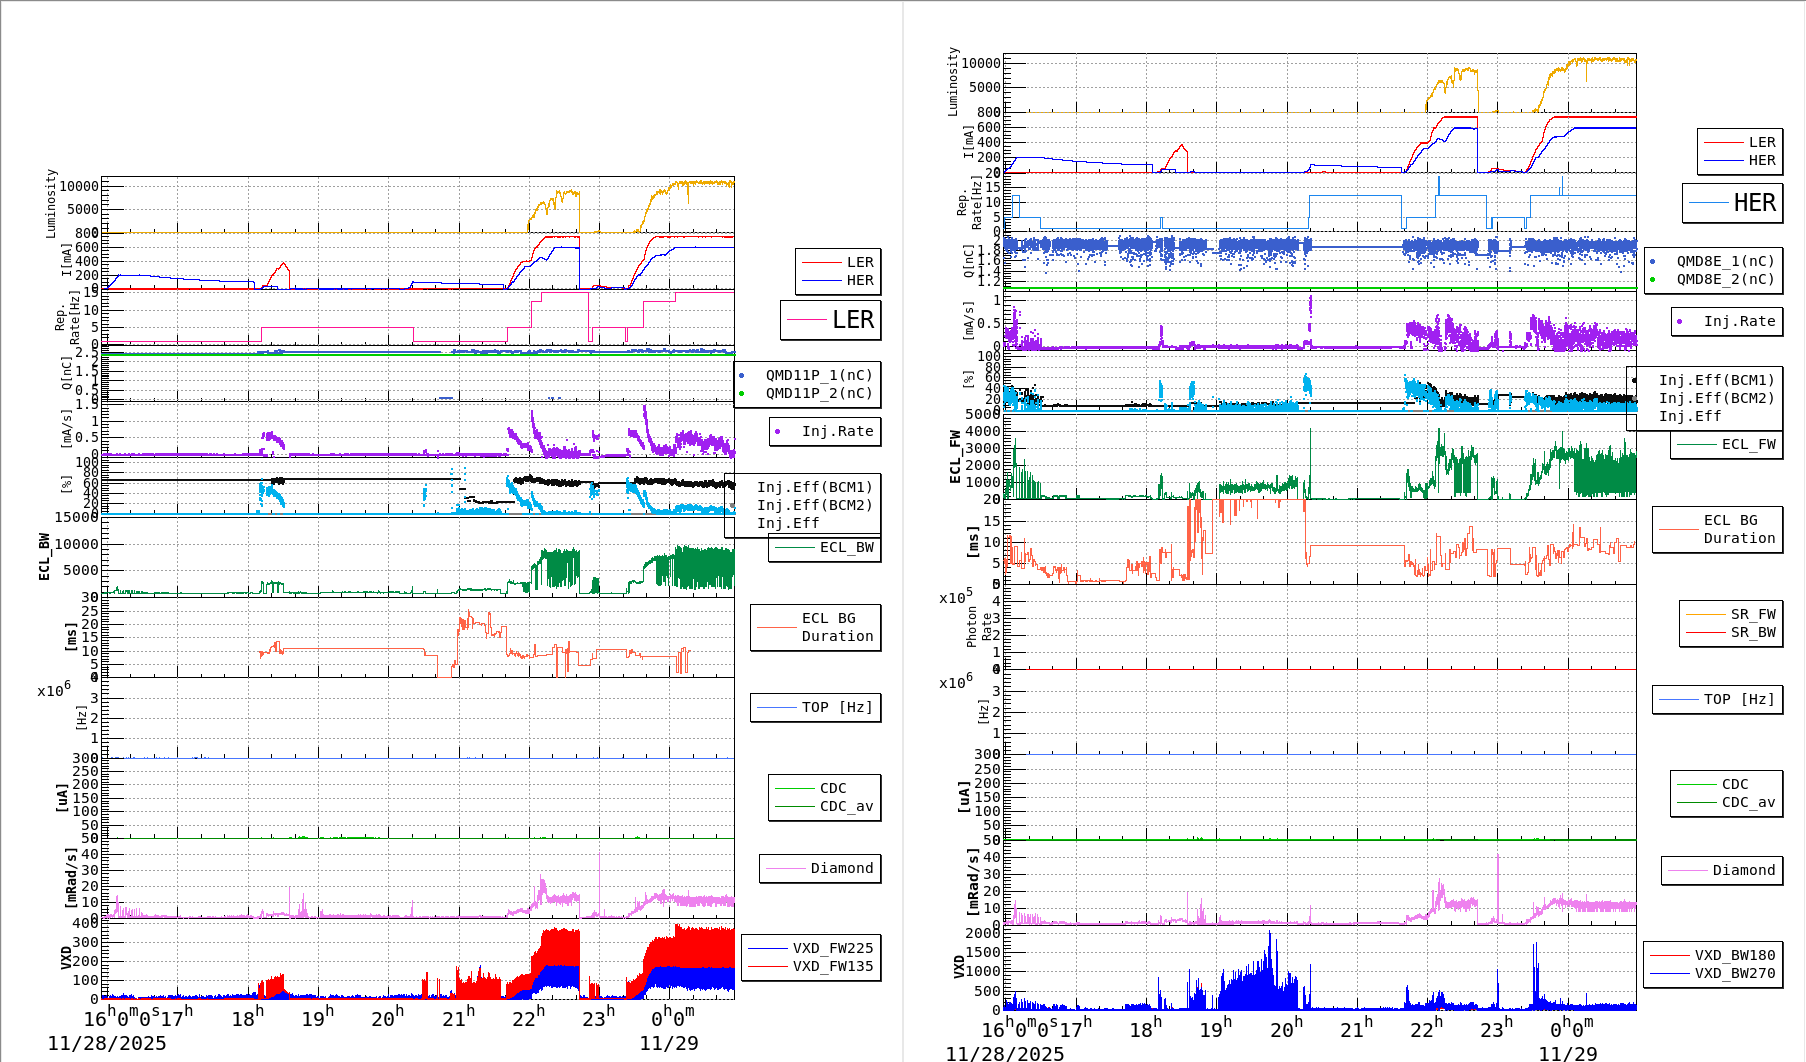The width and height of the screenshot is (1806, 1062).
Task: Click the left panel CDC_av legend entry
Action: [845, 806]
